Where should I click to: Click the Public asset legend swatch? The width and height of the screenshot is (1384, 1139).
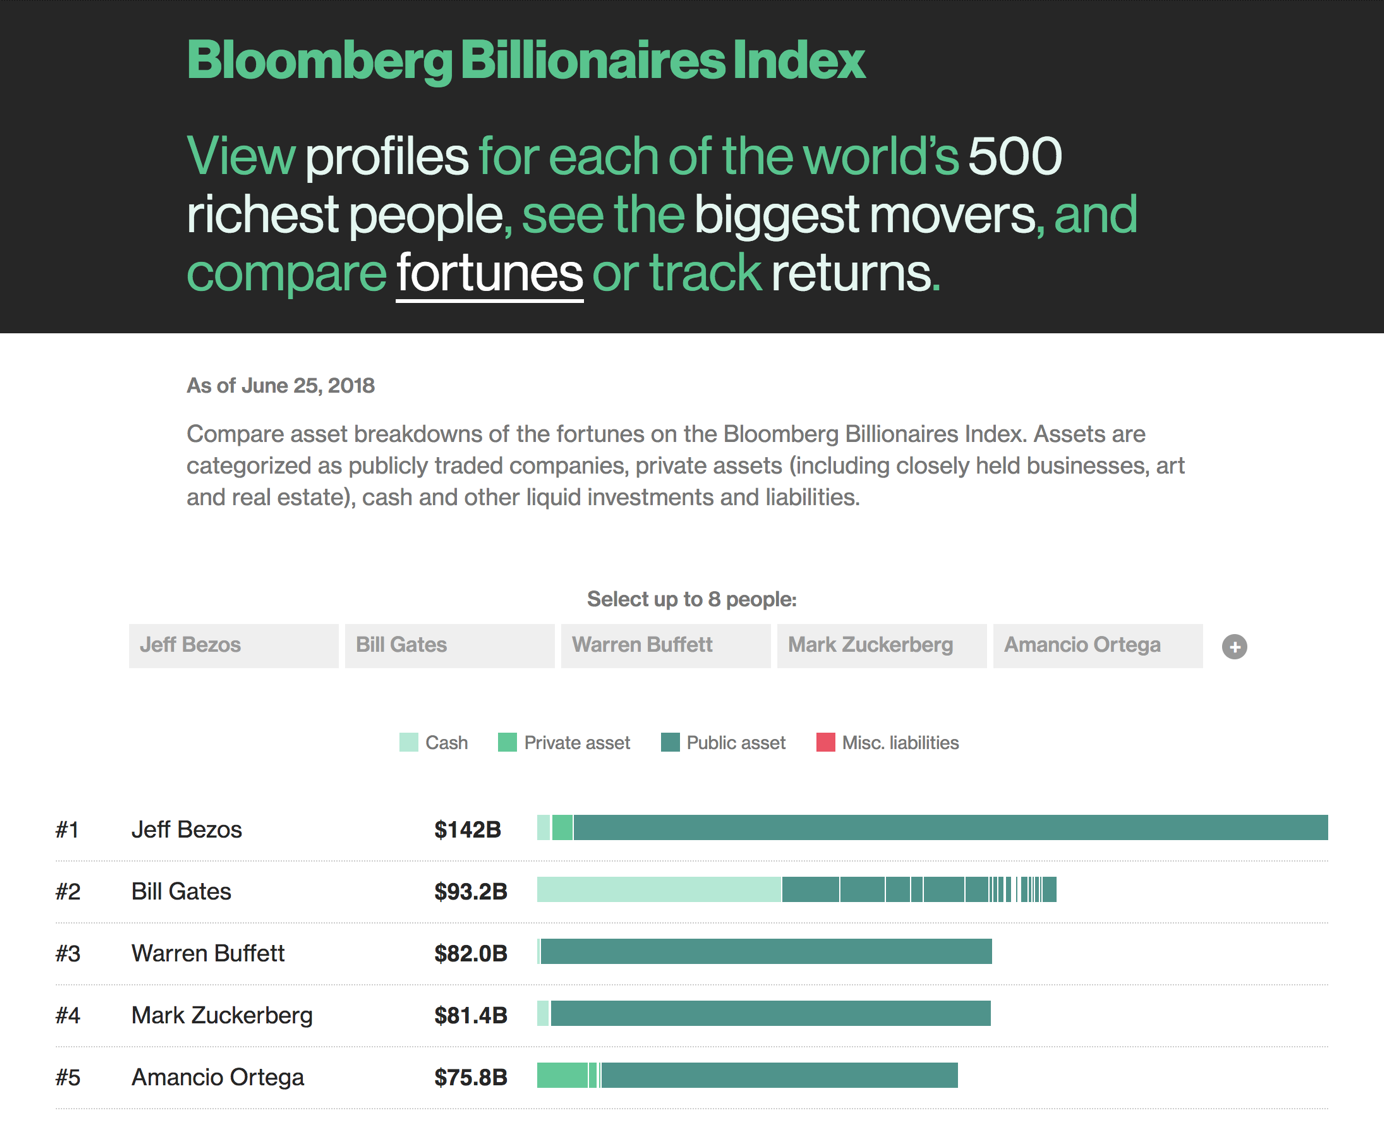[x=670, y=742]
